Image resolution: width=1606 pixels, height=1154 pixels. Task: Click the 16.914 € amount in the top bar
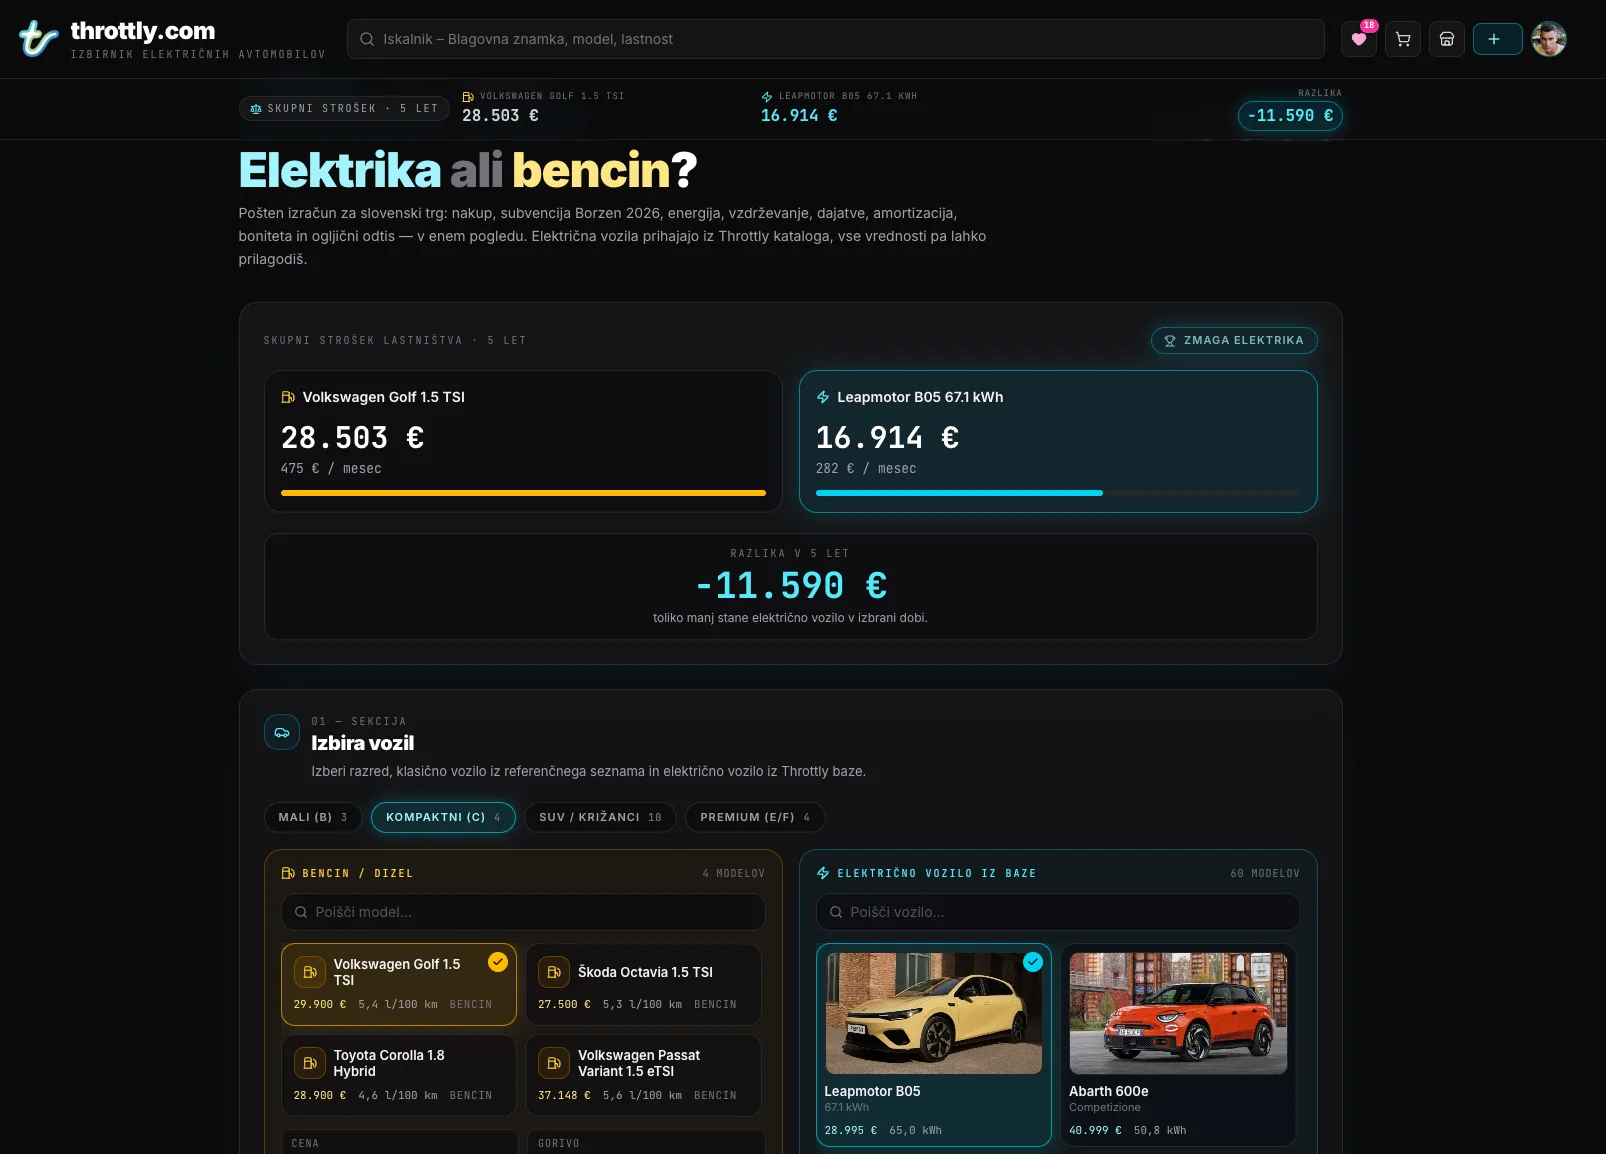[x=799, y=116]
